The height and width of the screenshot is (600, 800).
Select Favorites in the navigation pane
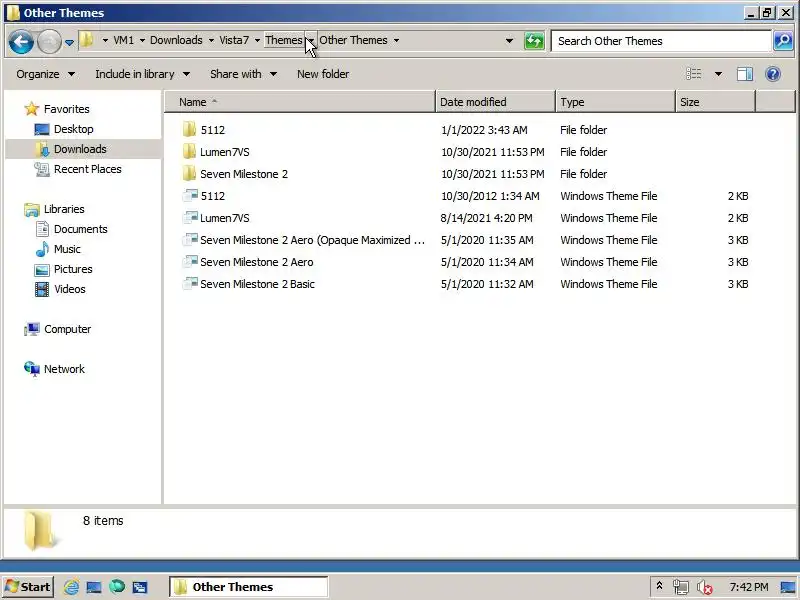pyautogui.click(x=66, y=109)
